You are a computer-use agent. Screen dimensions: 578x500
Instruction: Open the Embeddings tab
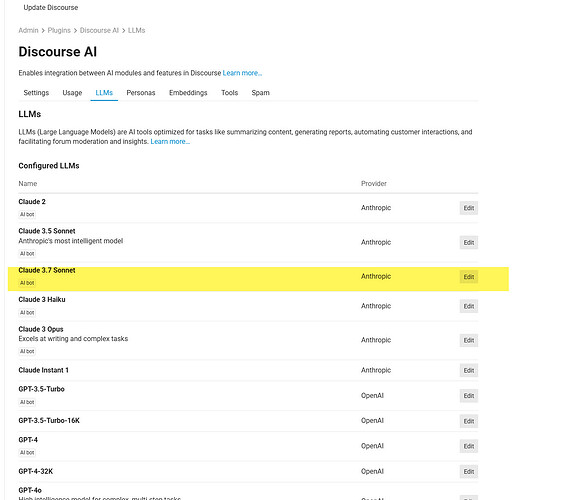188,93
